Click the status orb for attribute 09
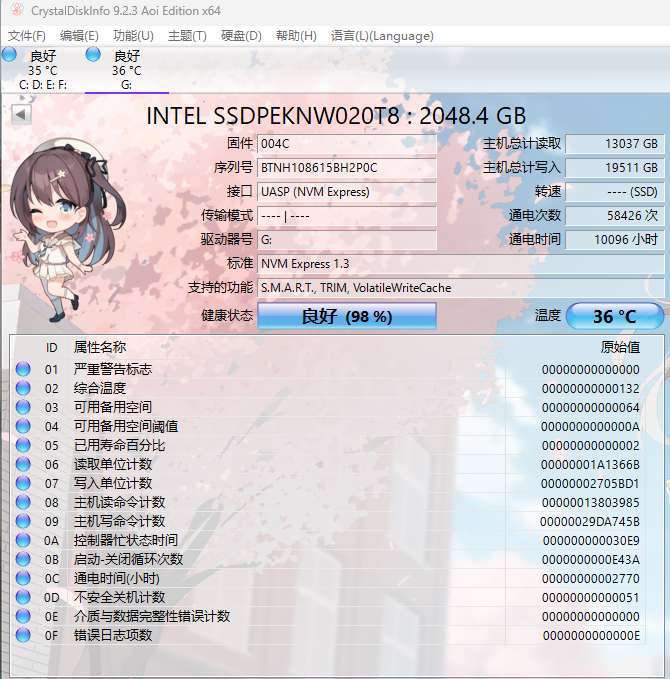The height and width of the screenshot is (679, 670). pos(23,521)
